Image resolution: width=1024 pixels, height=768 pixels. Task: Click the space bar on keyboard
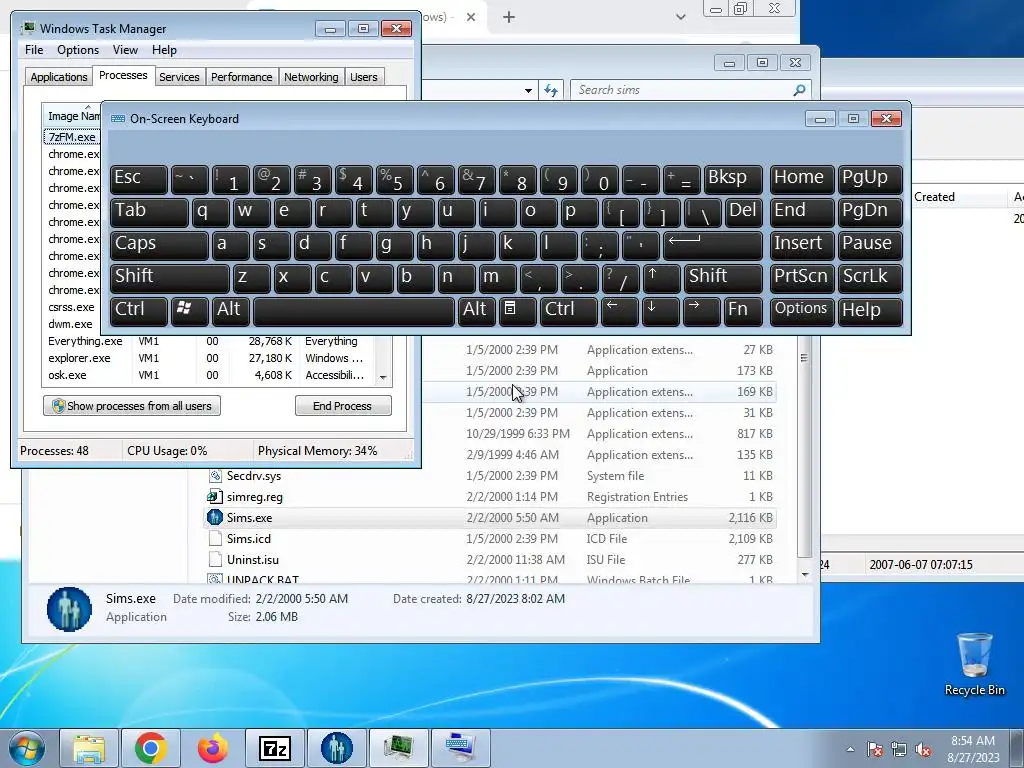[x=353, y=310]
